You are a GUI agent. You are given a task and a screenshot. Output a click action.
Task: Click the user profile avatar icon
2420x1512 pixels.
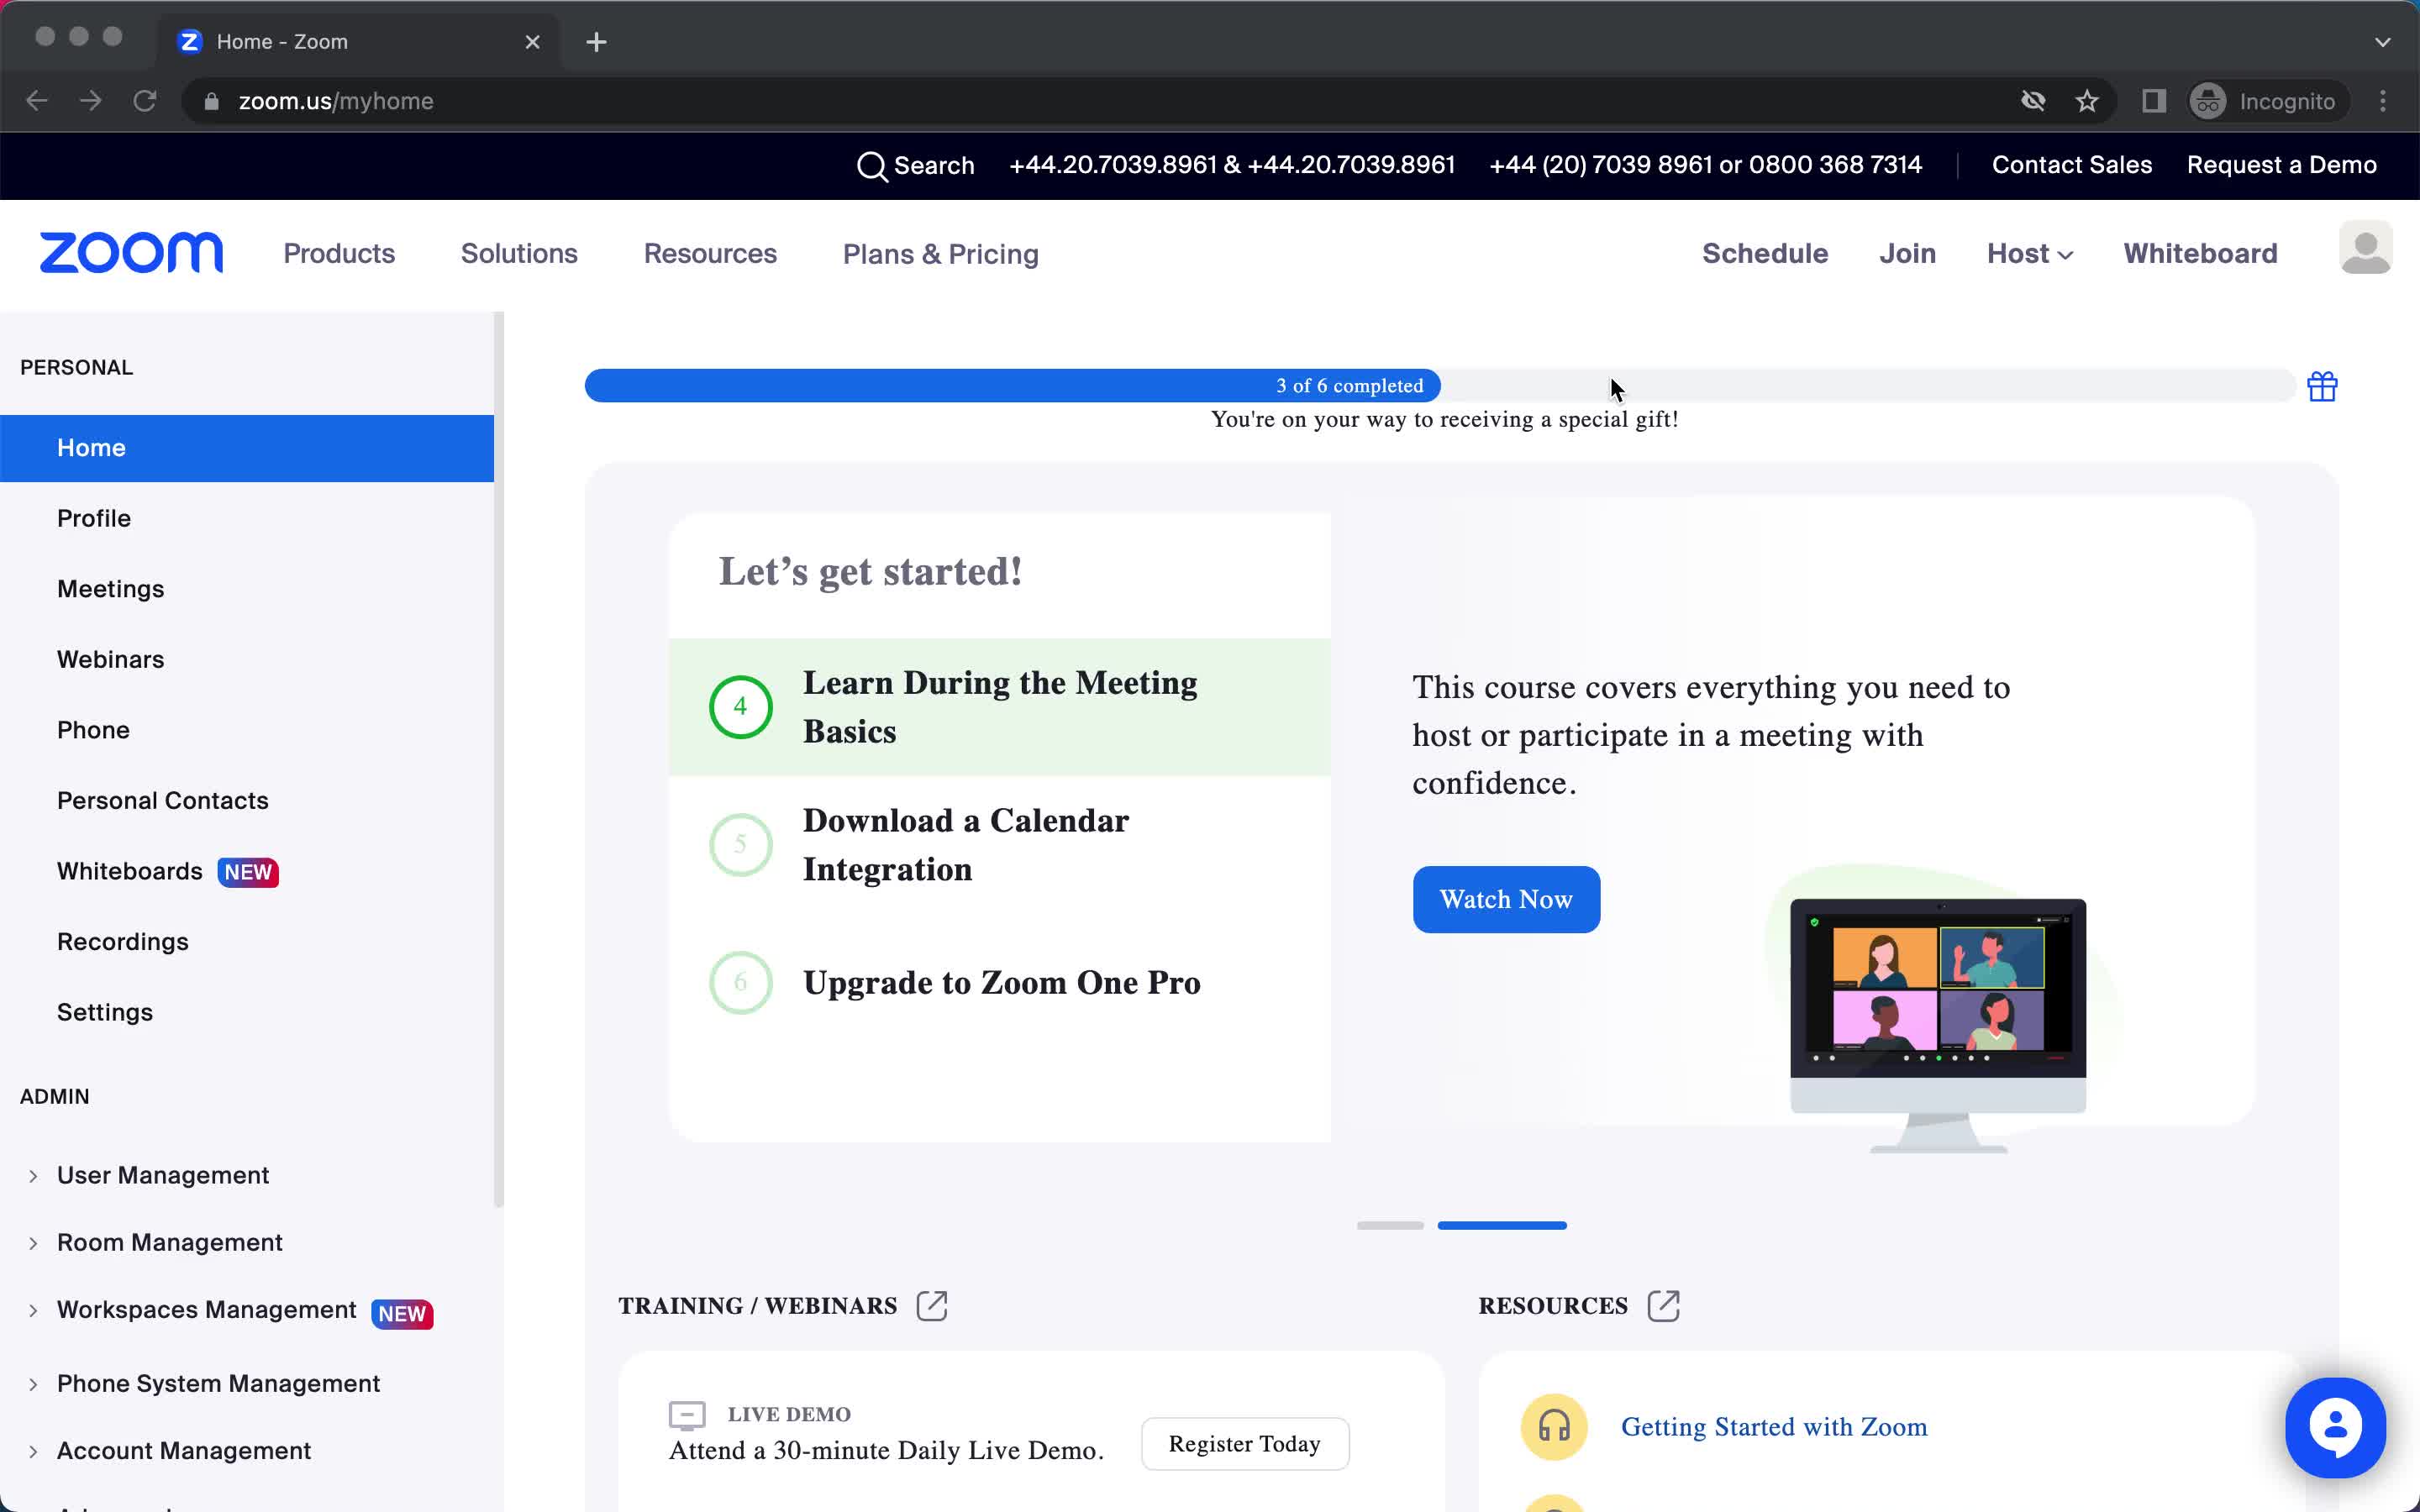click(2365, 253)
